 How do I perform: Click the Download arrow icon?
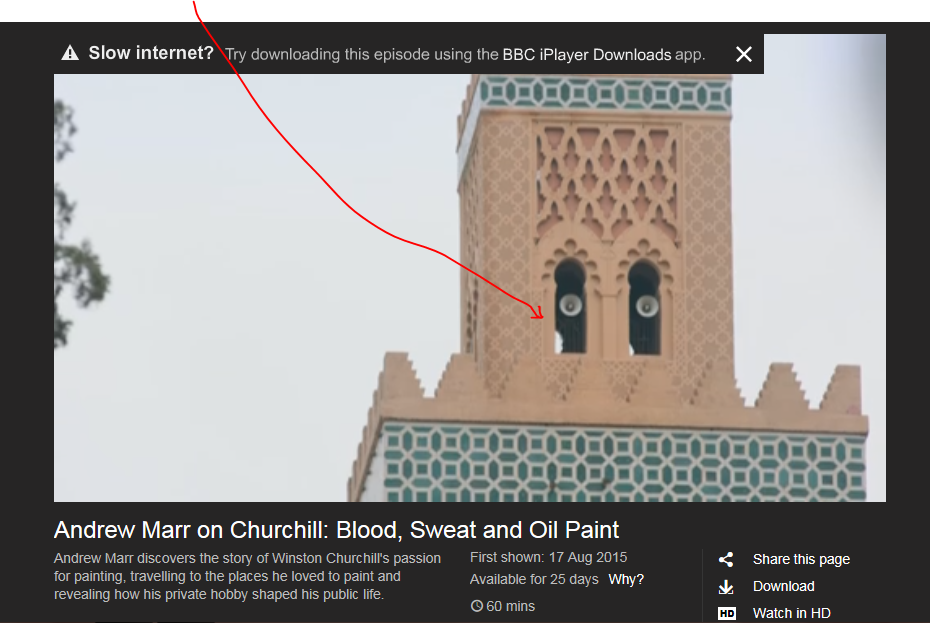point(726,587)
